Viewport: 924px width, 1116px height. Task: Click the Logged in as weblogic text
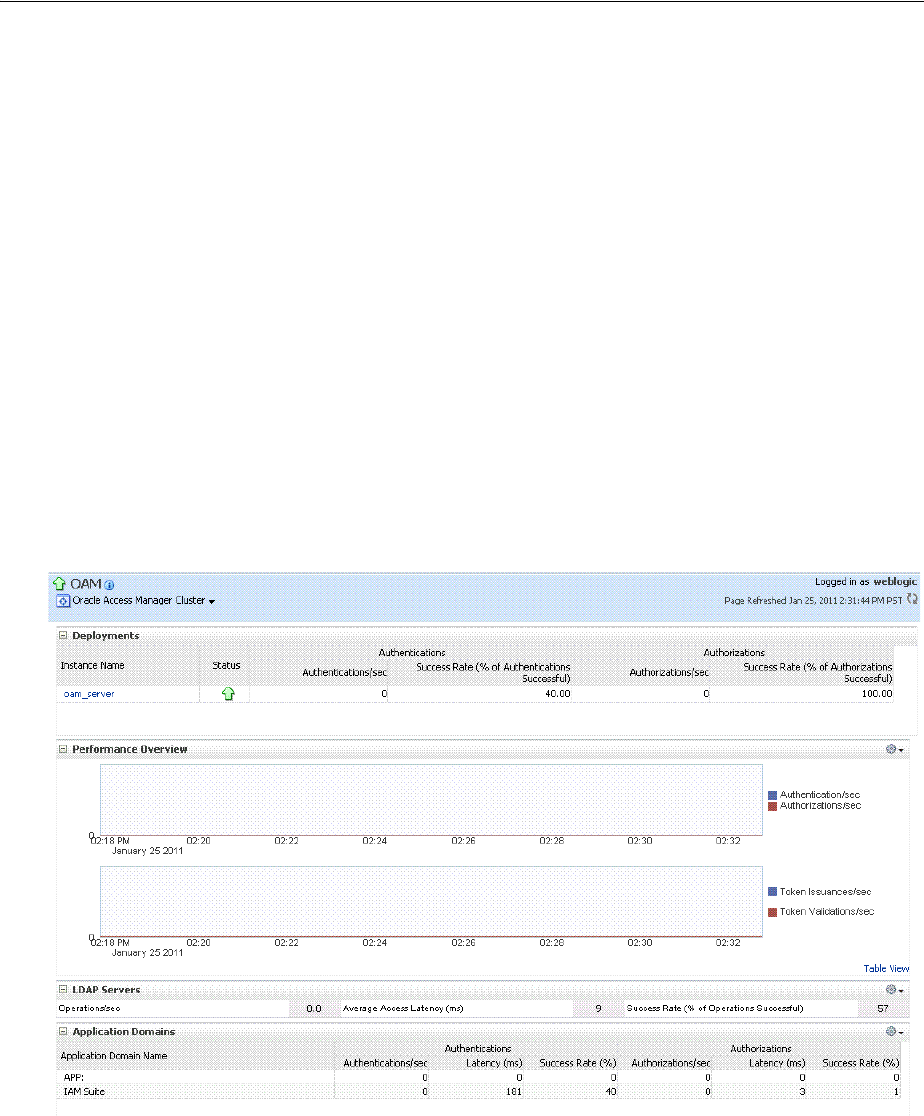click(866, 582)
